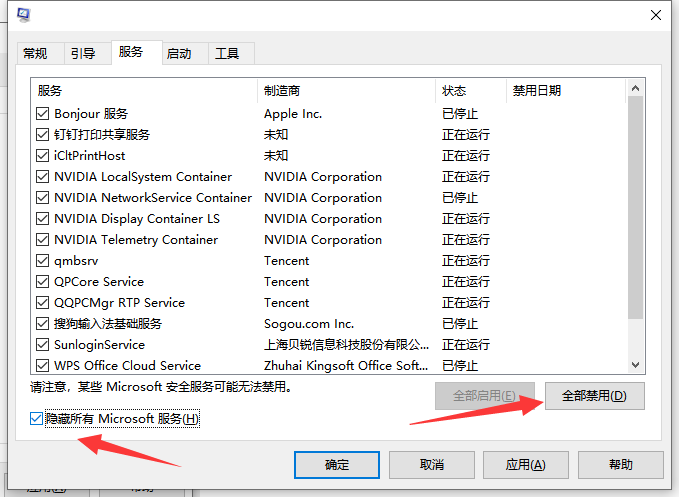This screenshot has width=679, height=497.
Task: Select NVIDIA Display Container LS text
Action: [137, 219]
